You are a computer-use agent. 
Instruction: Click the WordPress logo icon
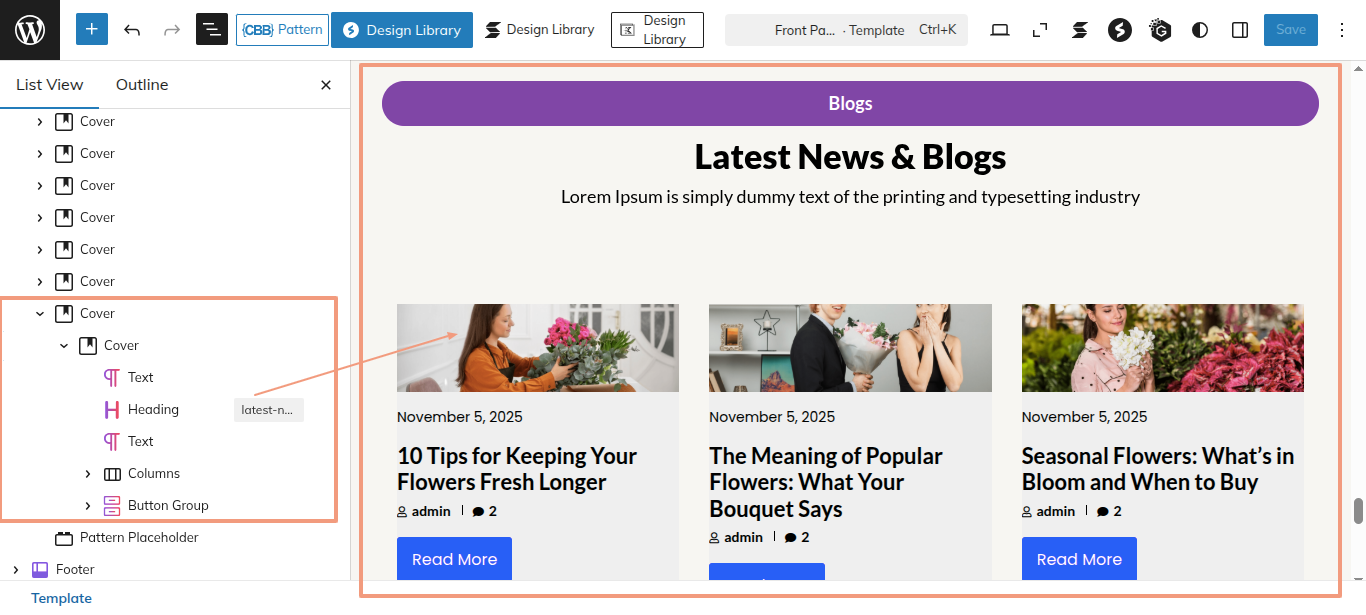coord(30,30)
